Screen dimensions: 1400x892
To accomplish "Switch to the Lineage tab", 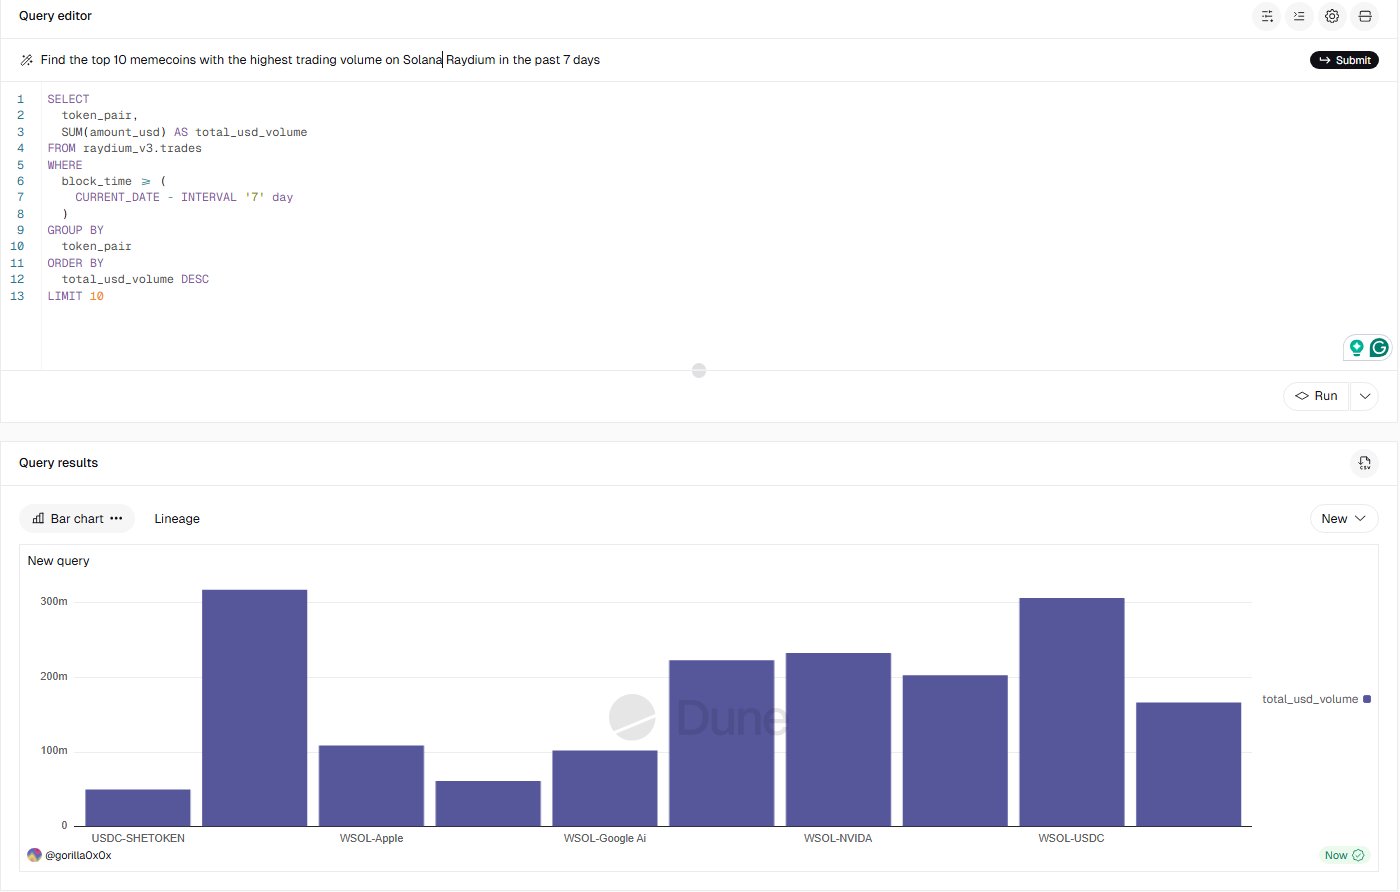I will (177, 519).
